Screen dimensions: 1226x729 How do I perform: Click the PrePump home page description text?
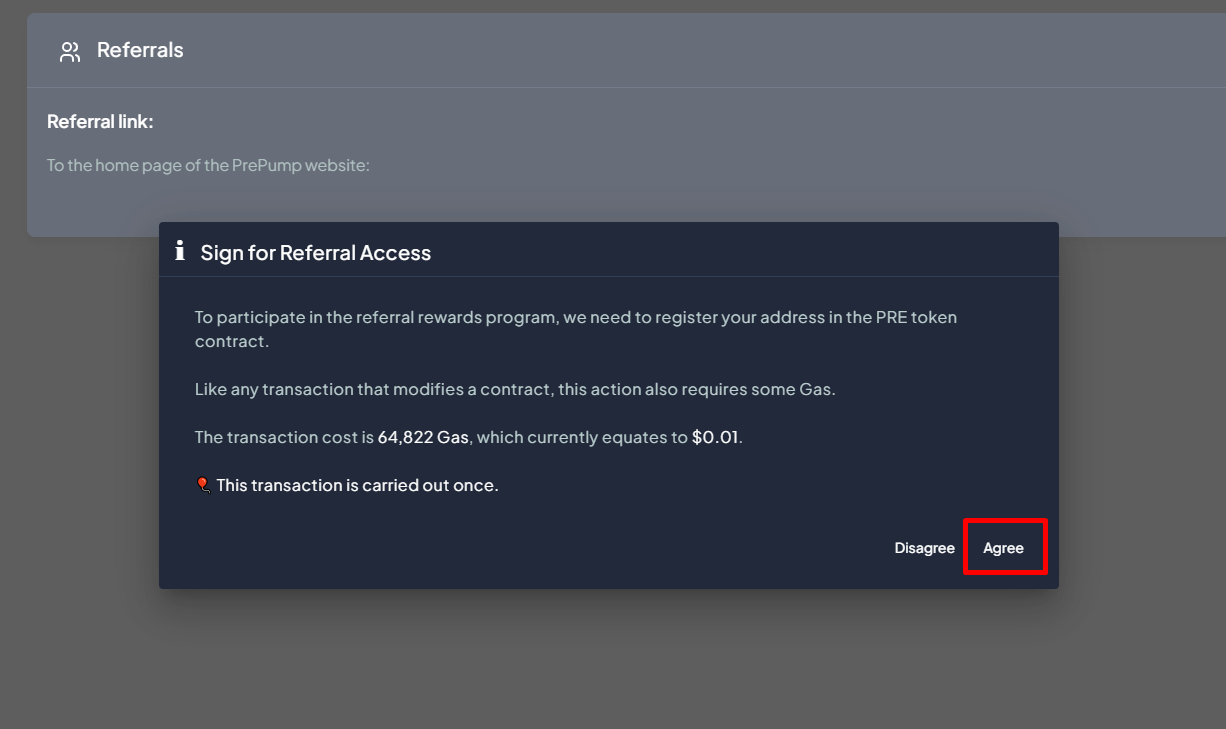[x=208, y=165]
